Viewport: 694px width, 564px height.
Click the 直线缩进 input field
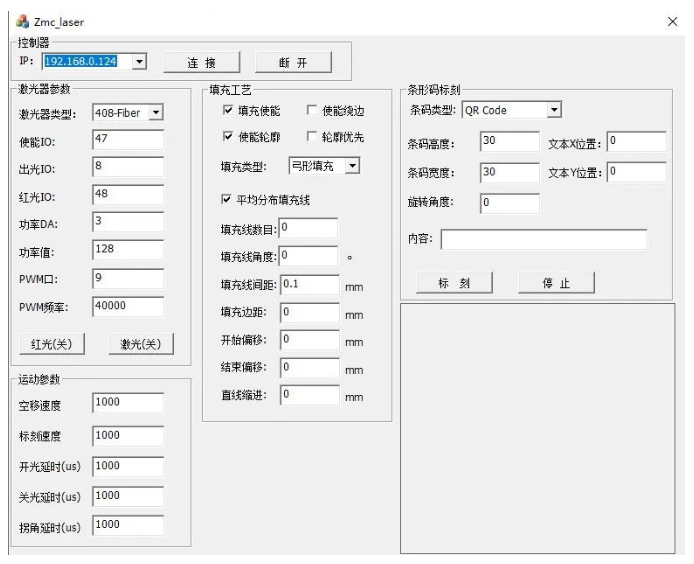click(310, 395)
